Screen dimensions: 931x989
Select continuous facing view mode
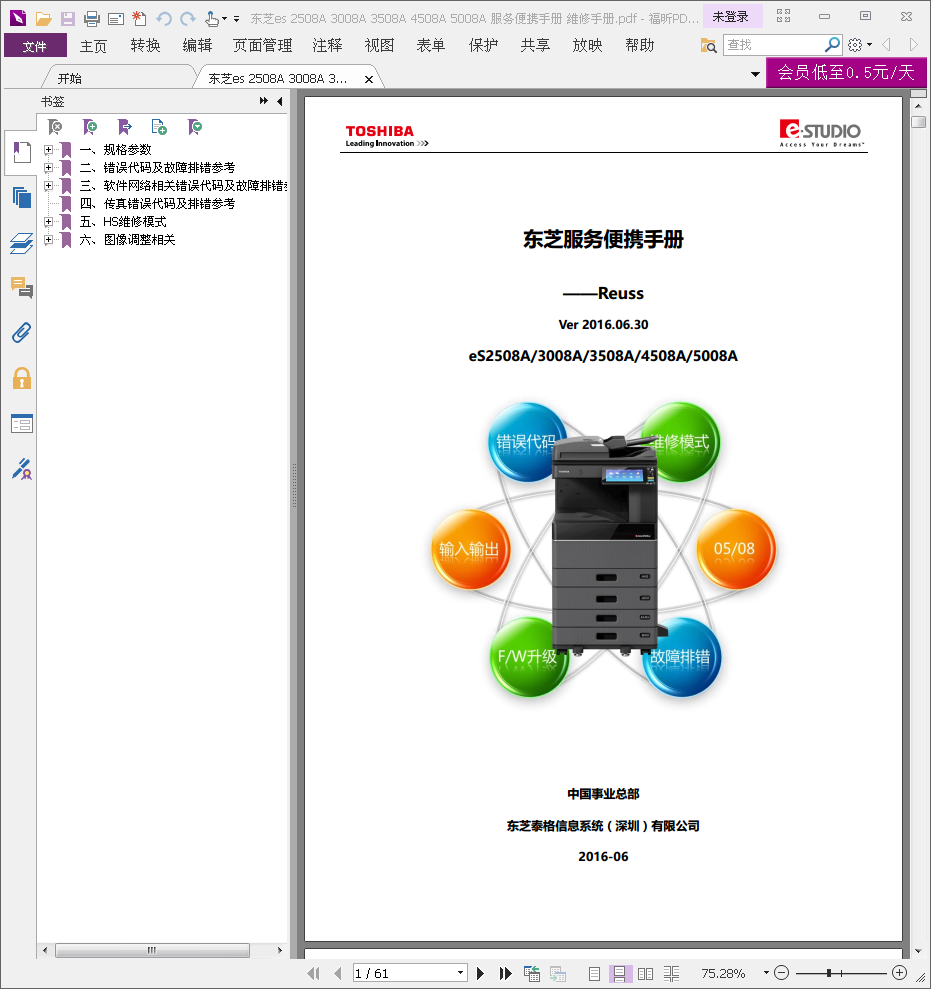coord(671,974)
